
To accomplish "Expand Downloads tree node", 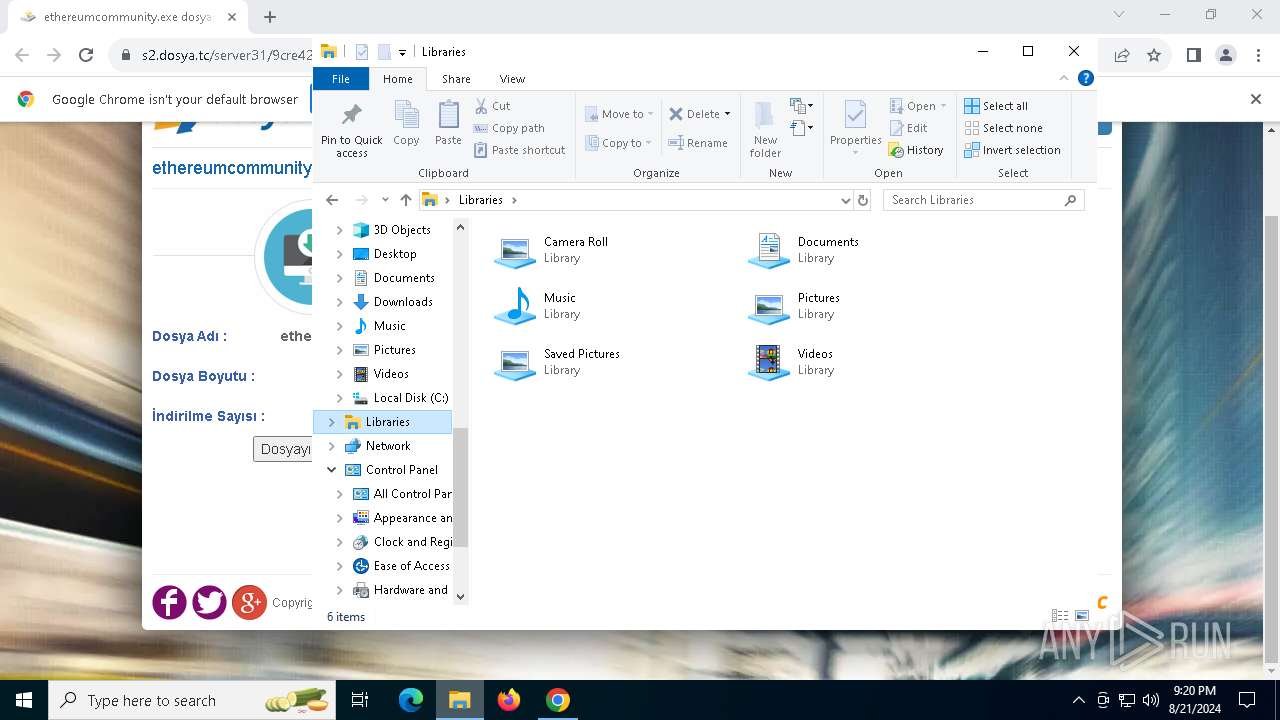I will click(x=339, y=302).
